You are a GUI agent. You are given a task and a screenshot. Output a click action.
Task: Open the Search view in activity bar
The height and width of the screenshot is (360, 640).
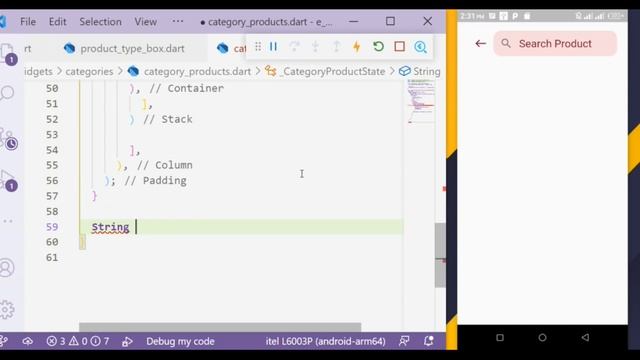click(7, 93)
